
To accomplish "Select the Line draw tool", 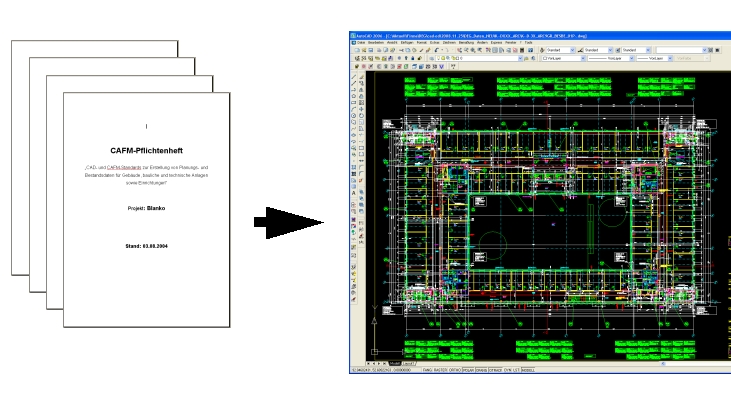I will pos(353,77).
